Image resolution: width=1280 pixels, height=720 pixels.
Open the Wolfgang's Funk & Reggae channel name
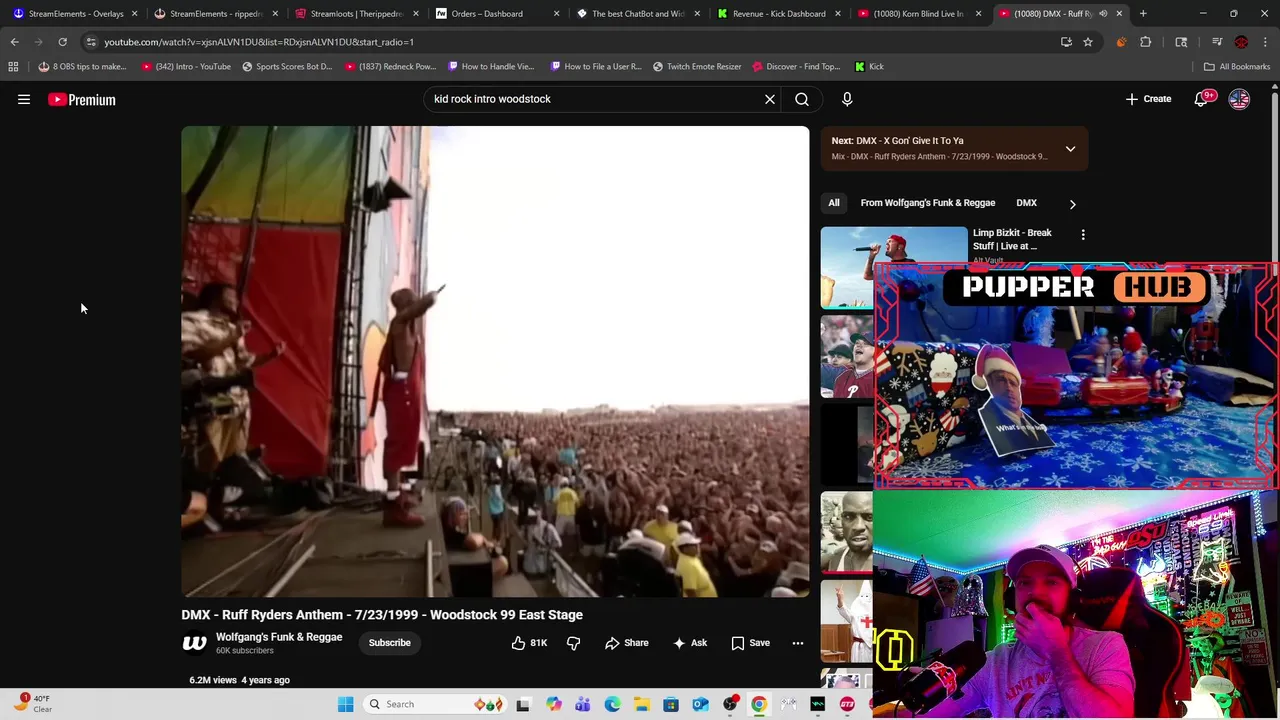tap(279, 637)
